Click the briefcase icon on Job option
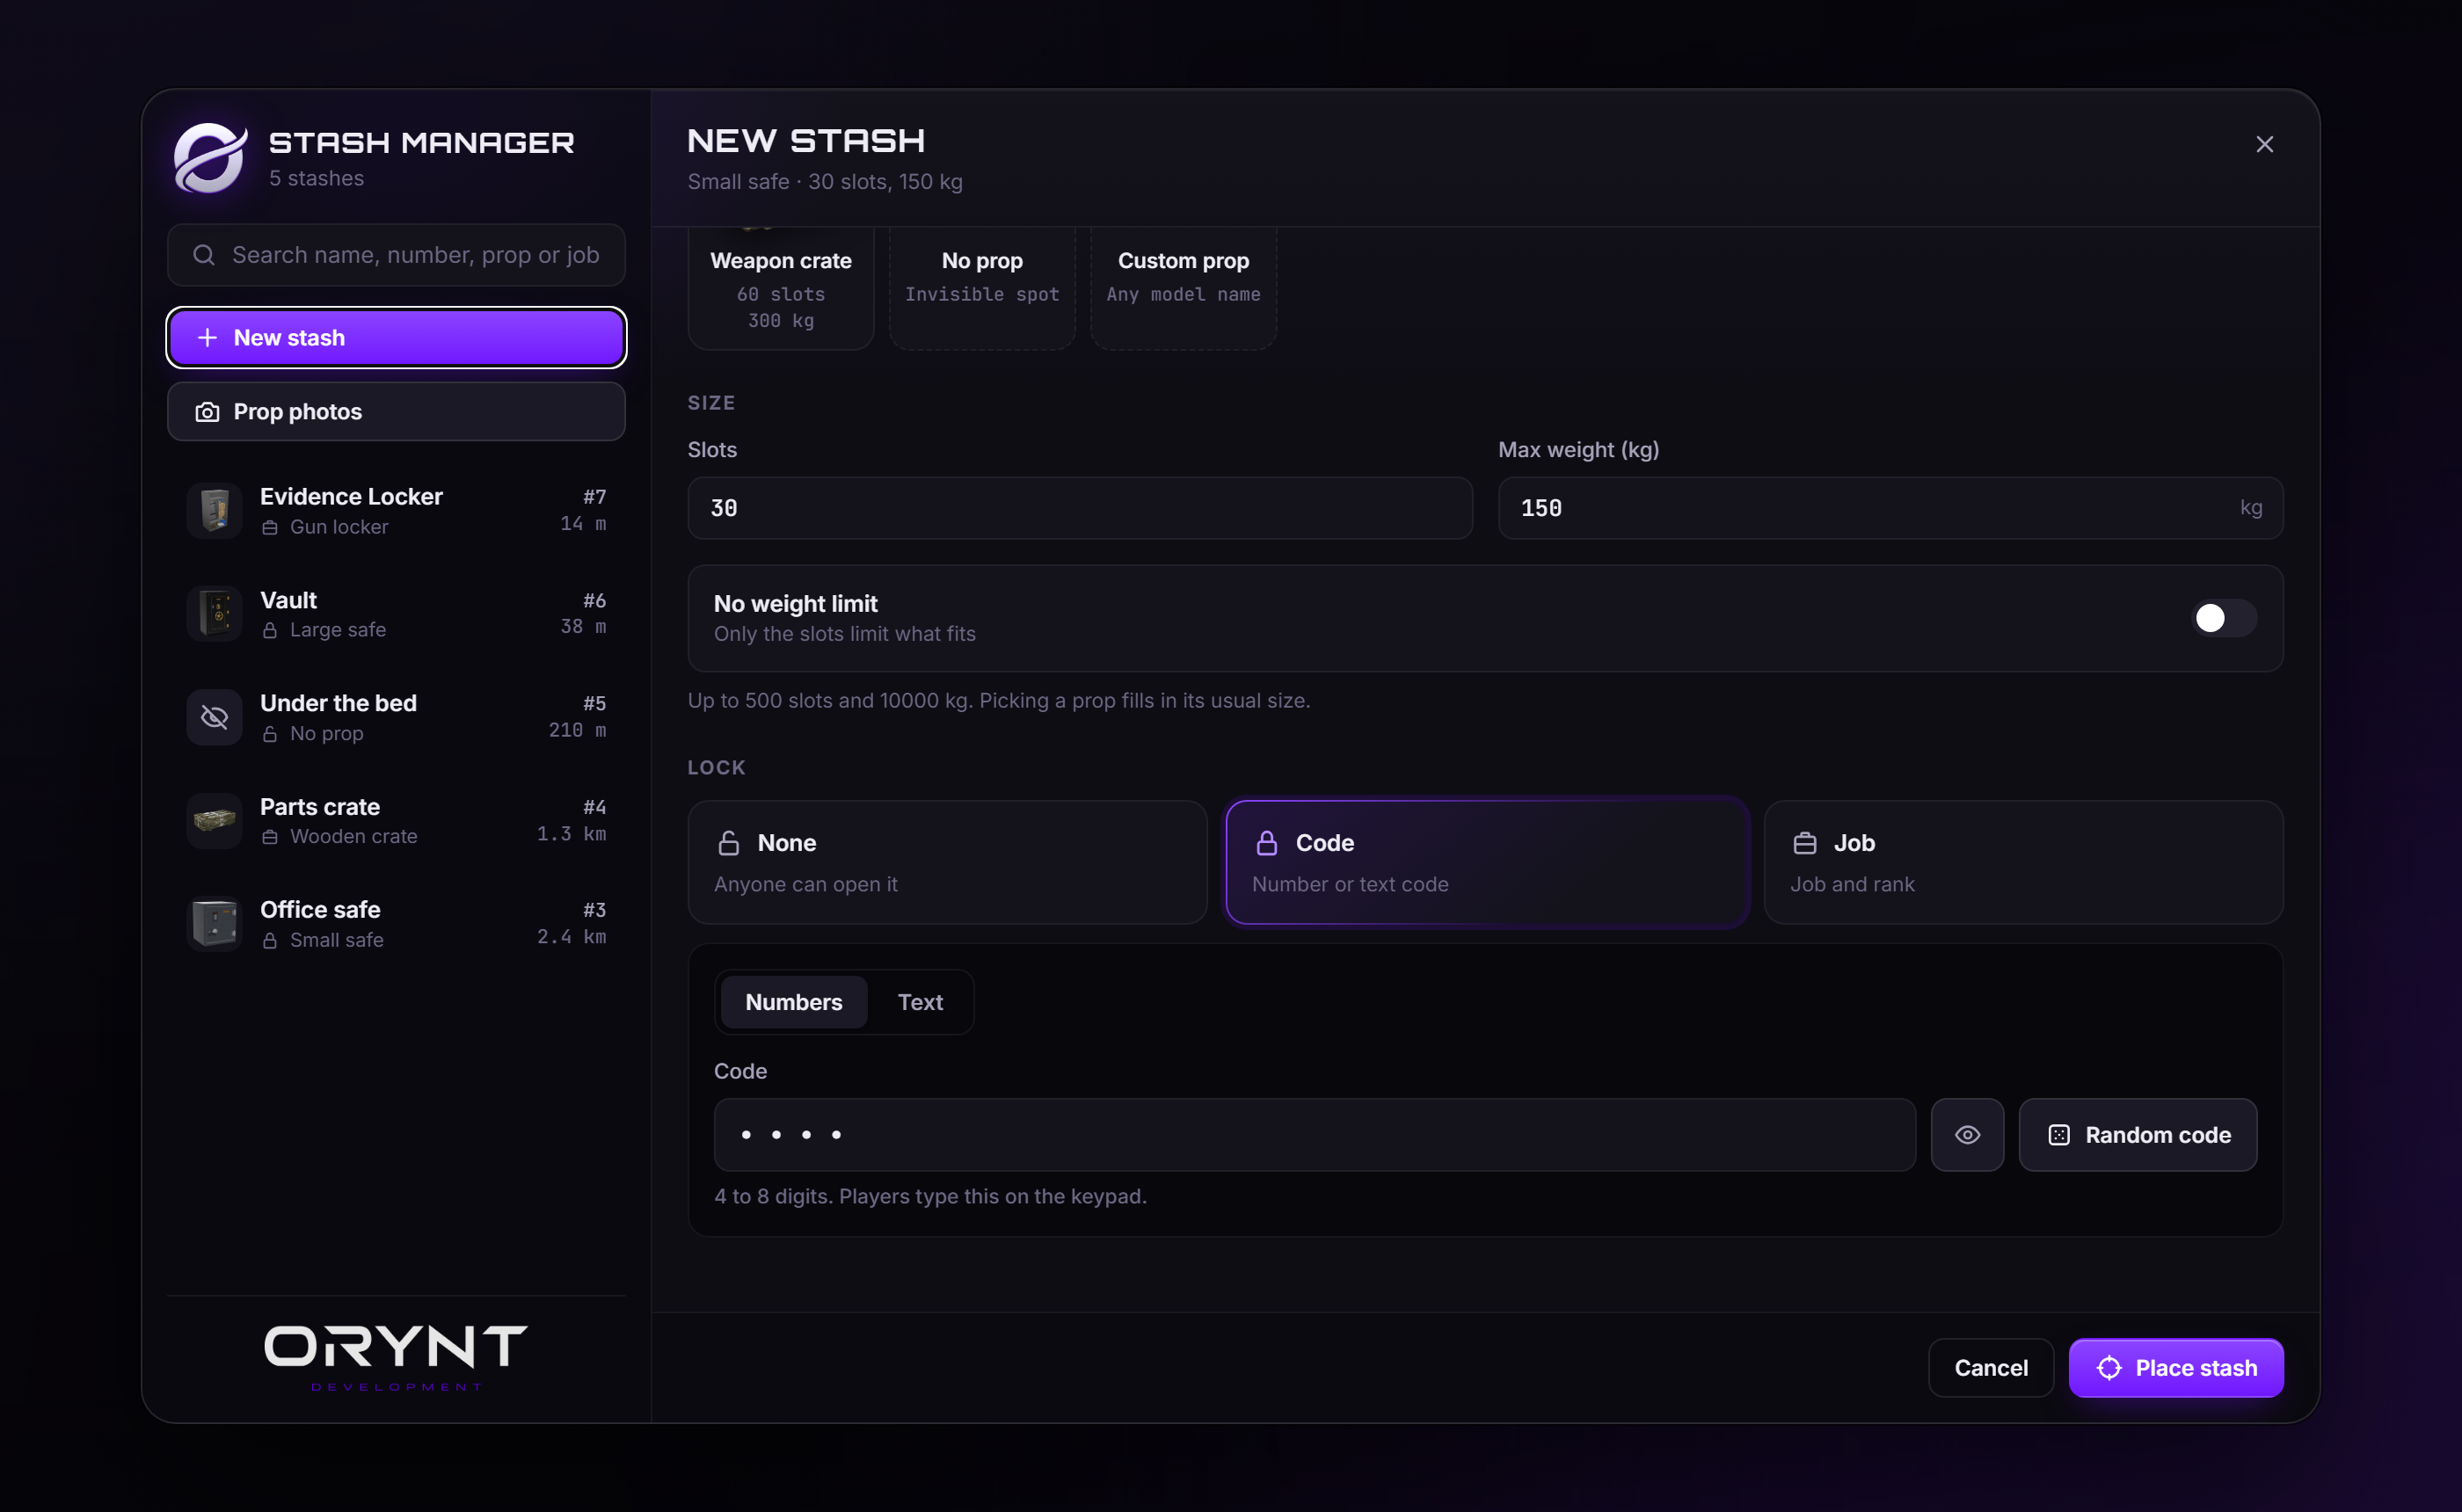This screenshot has height=1512, width=2462. (1805, 843)
